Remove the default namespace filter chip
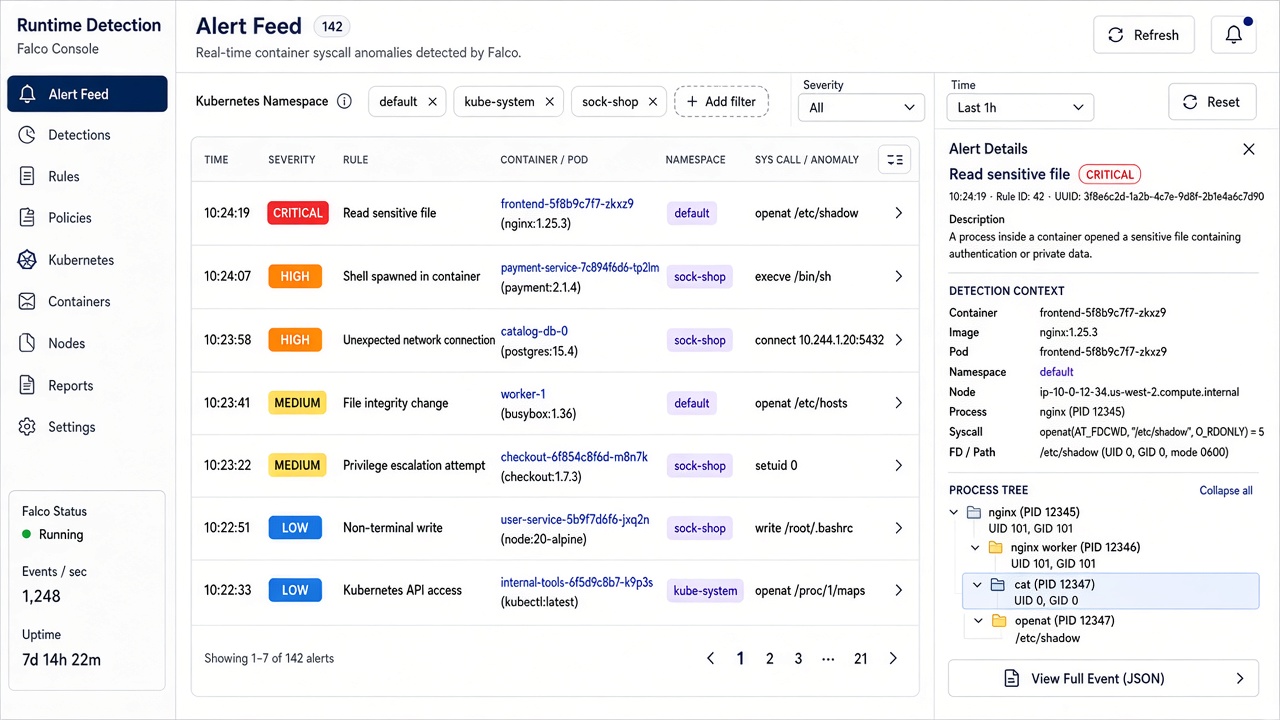 [432, 101]
